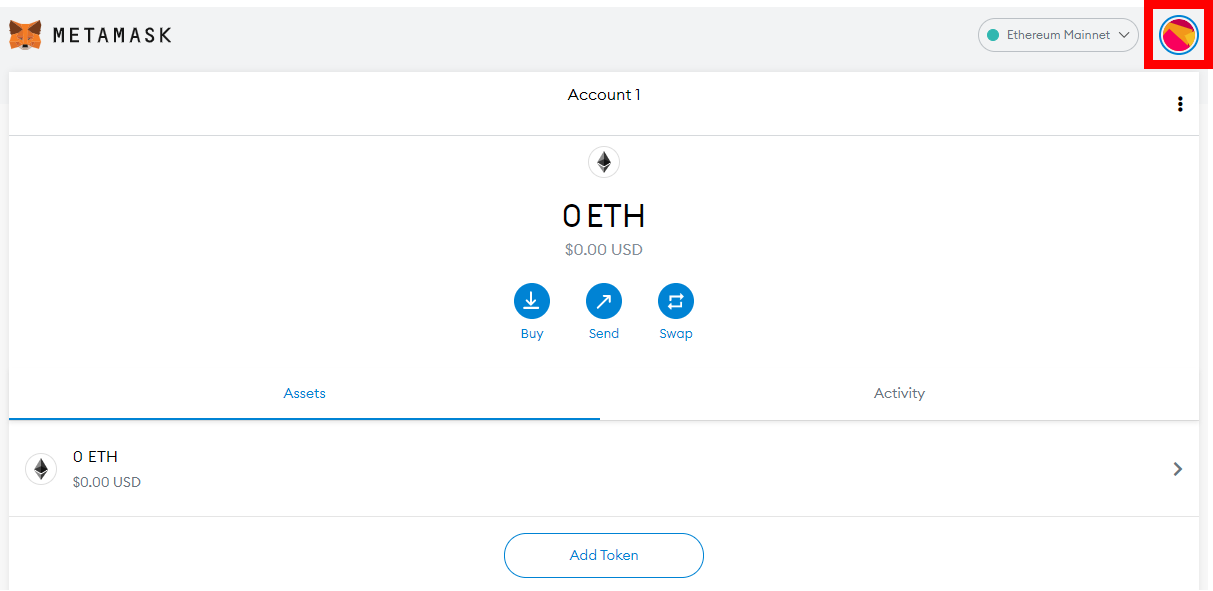This screenshot has height=591, width=1213.
Task: Click the $0.00 USD value under balance
Action: [604, 250]
